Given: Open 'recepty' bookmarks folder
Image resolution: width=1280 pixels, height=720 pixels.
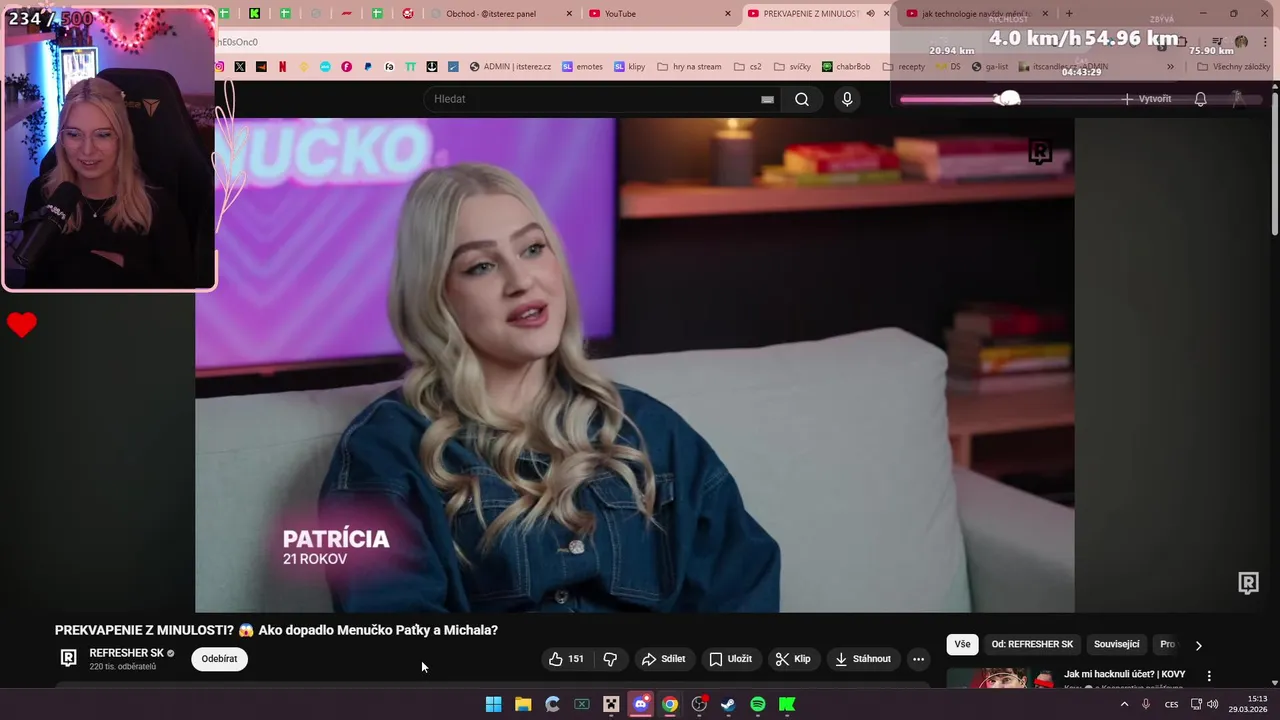Looking at the screenshot, I should pos(903,67).
